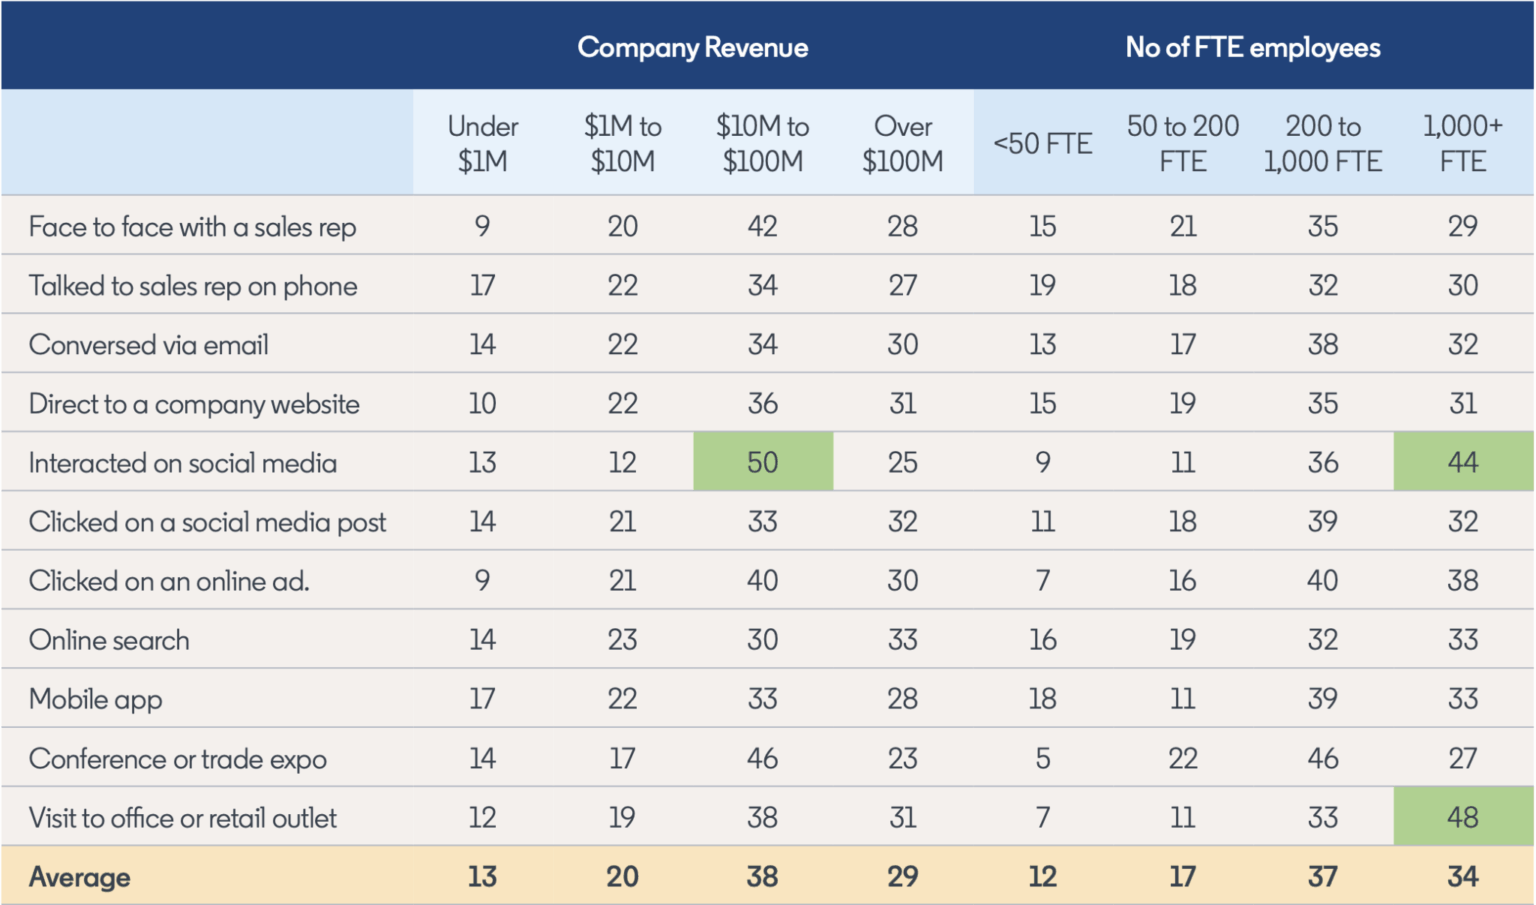Screen dimensions: 1536x905
Task: Select the Face to face with a sales rep row label
Action: tap(192, 227)
